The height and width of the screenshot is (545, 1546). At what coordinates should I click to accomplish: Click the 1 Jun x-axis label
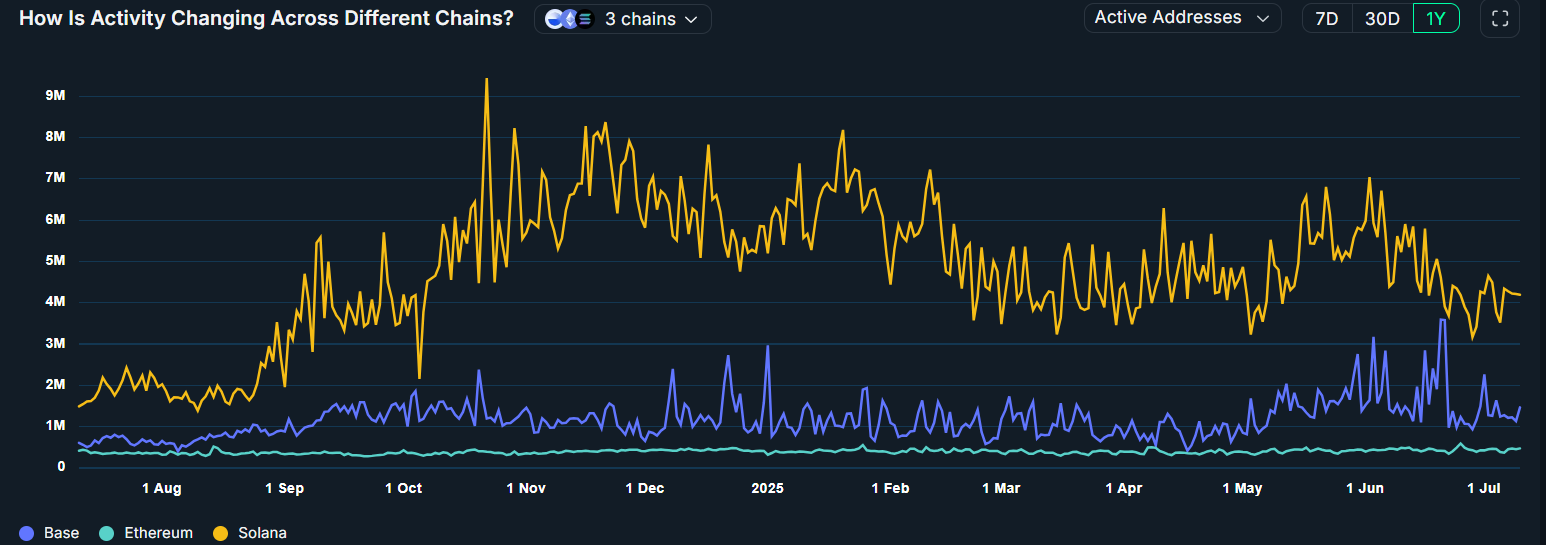tap(1365, 489)
